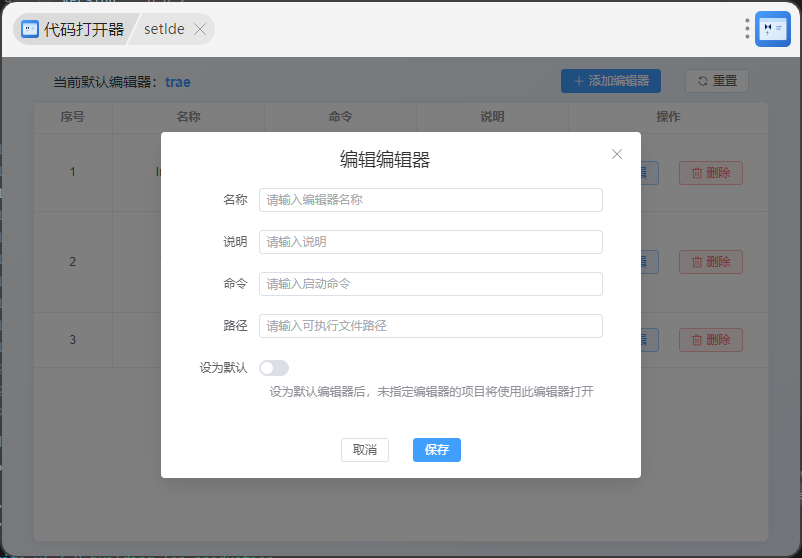
Task: Click the blue plugin icon top-right
Action: (773, 29)
